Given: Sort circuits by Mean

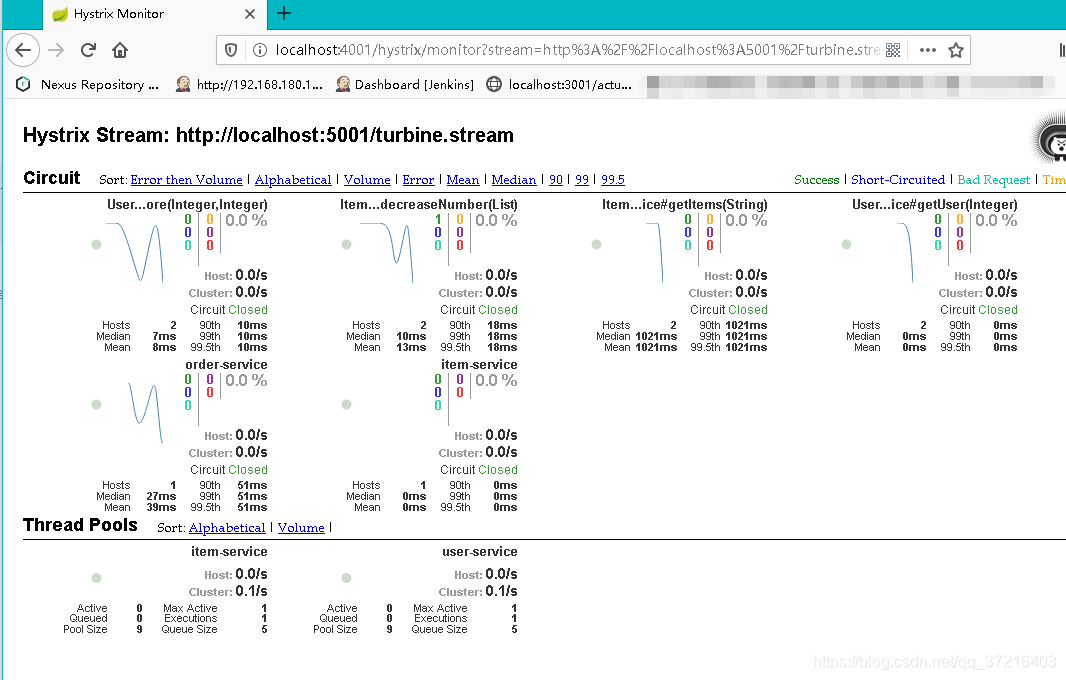Looking at the screenshot, I should [463, 180].
